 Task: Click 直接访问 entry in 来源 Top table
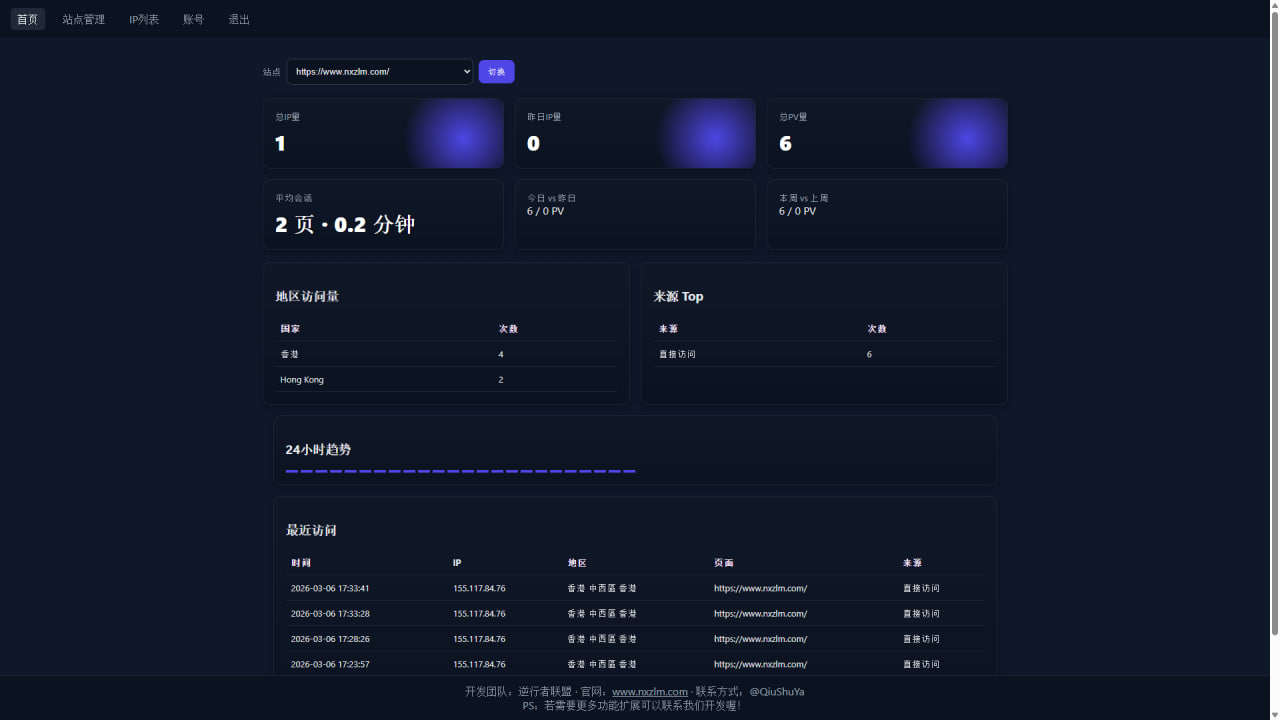tap(678, 354)
